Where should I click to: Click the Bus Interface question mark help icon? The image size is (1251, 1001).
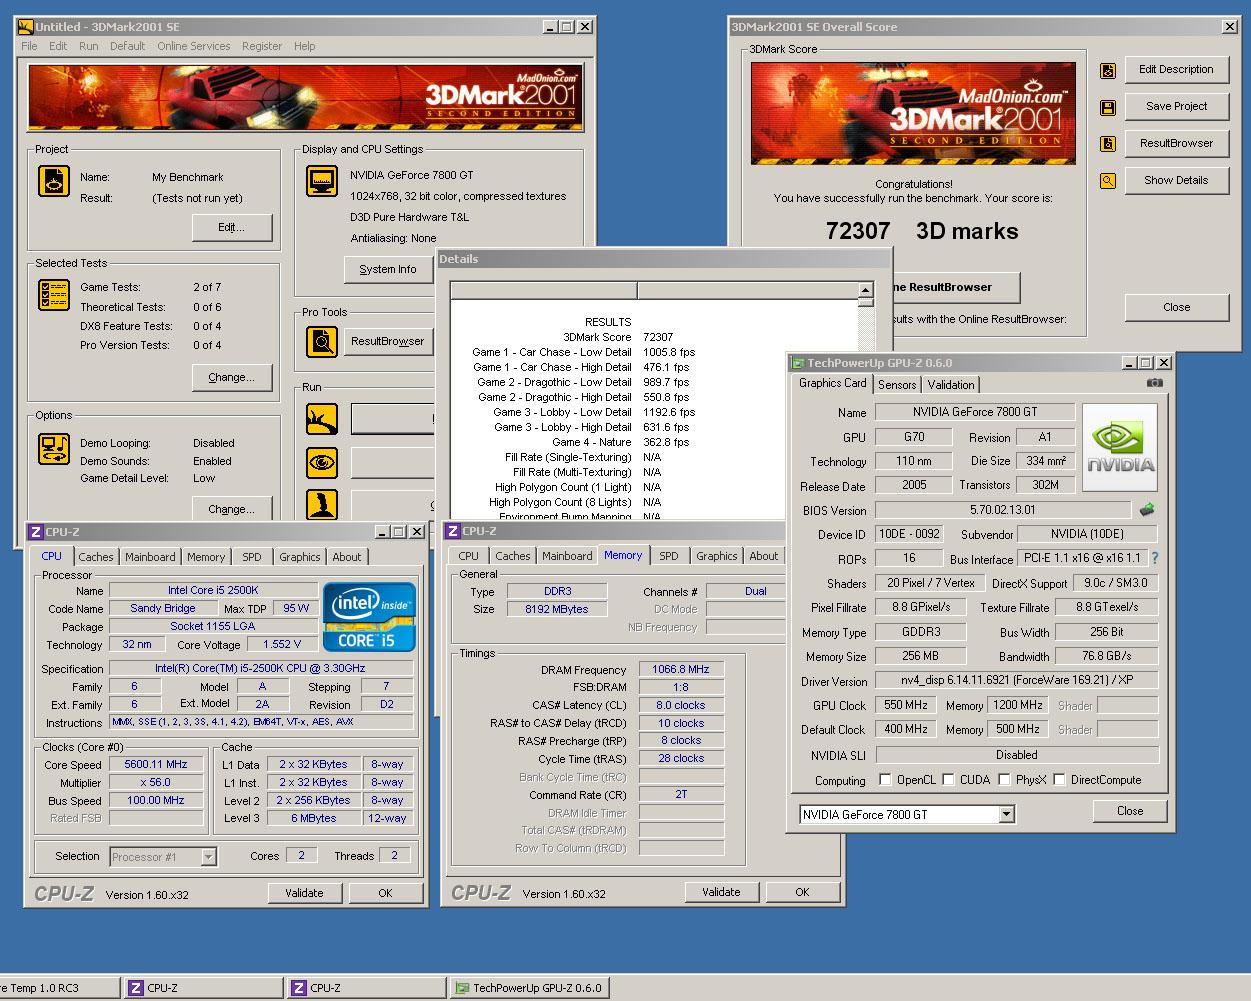coord(1155,559)
